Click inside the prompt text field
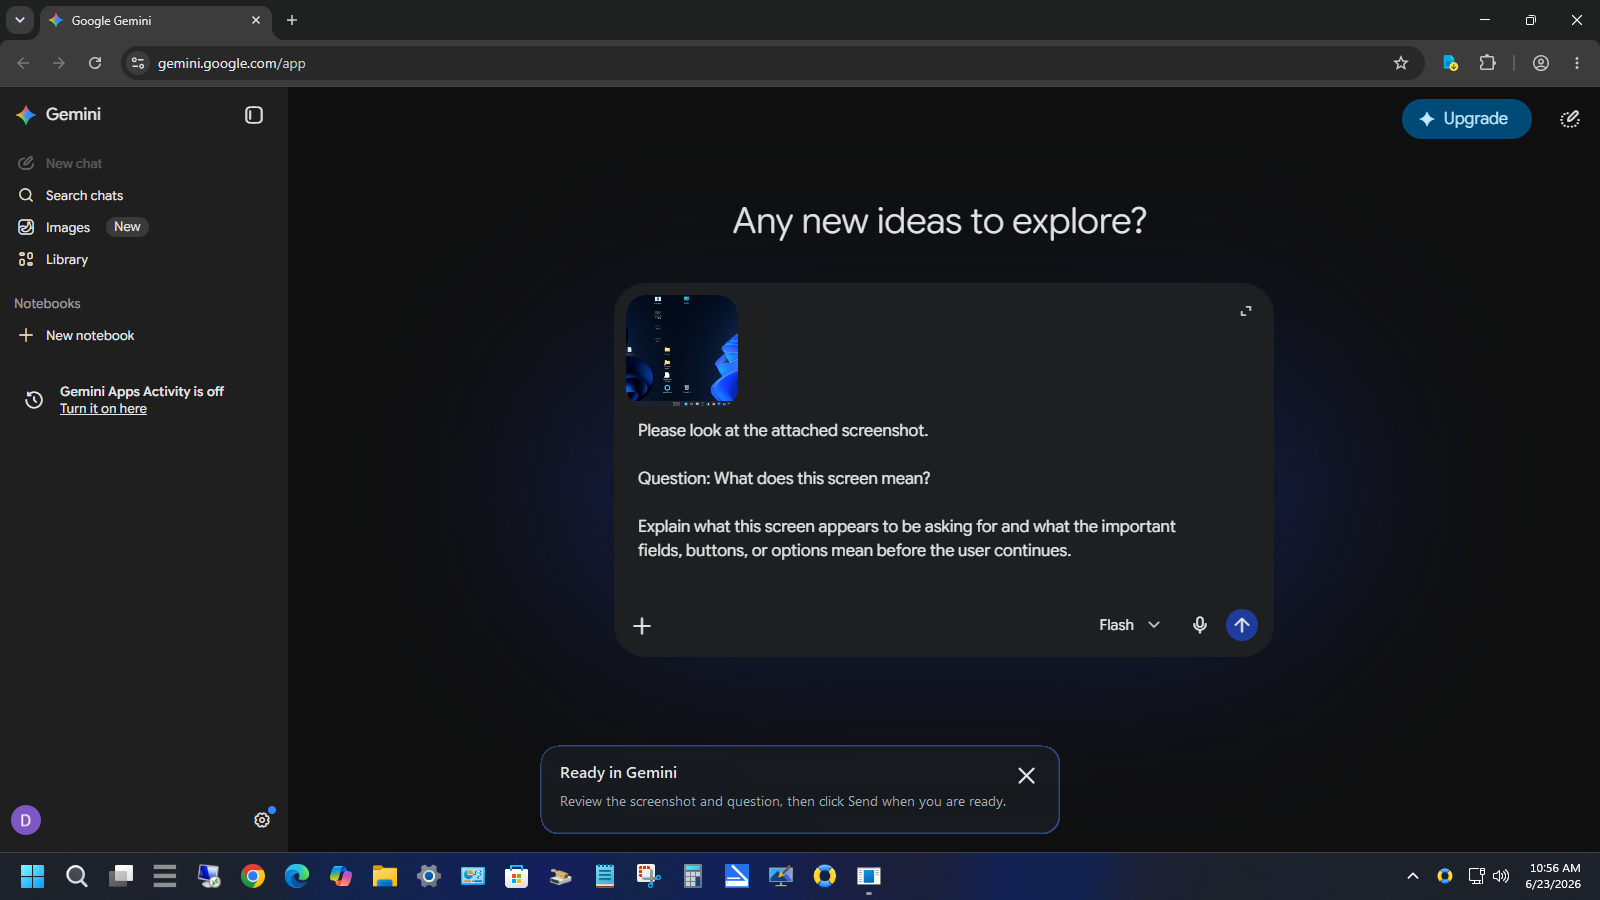The image size is (1600, 900). (906, 490)
